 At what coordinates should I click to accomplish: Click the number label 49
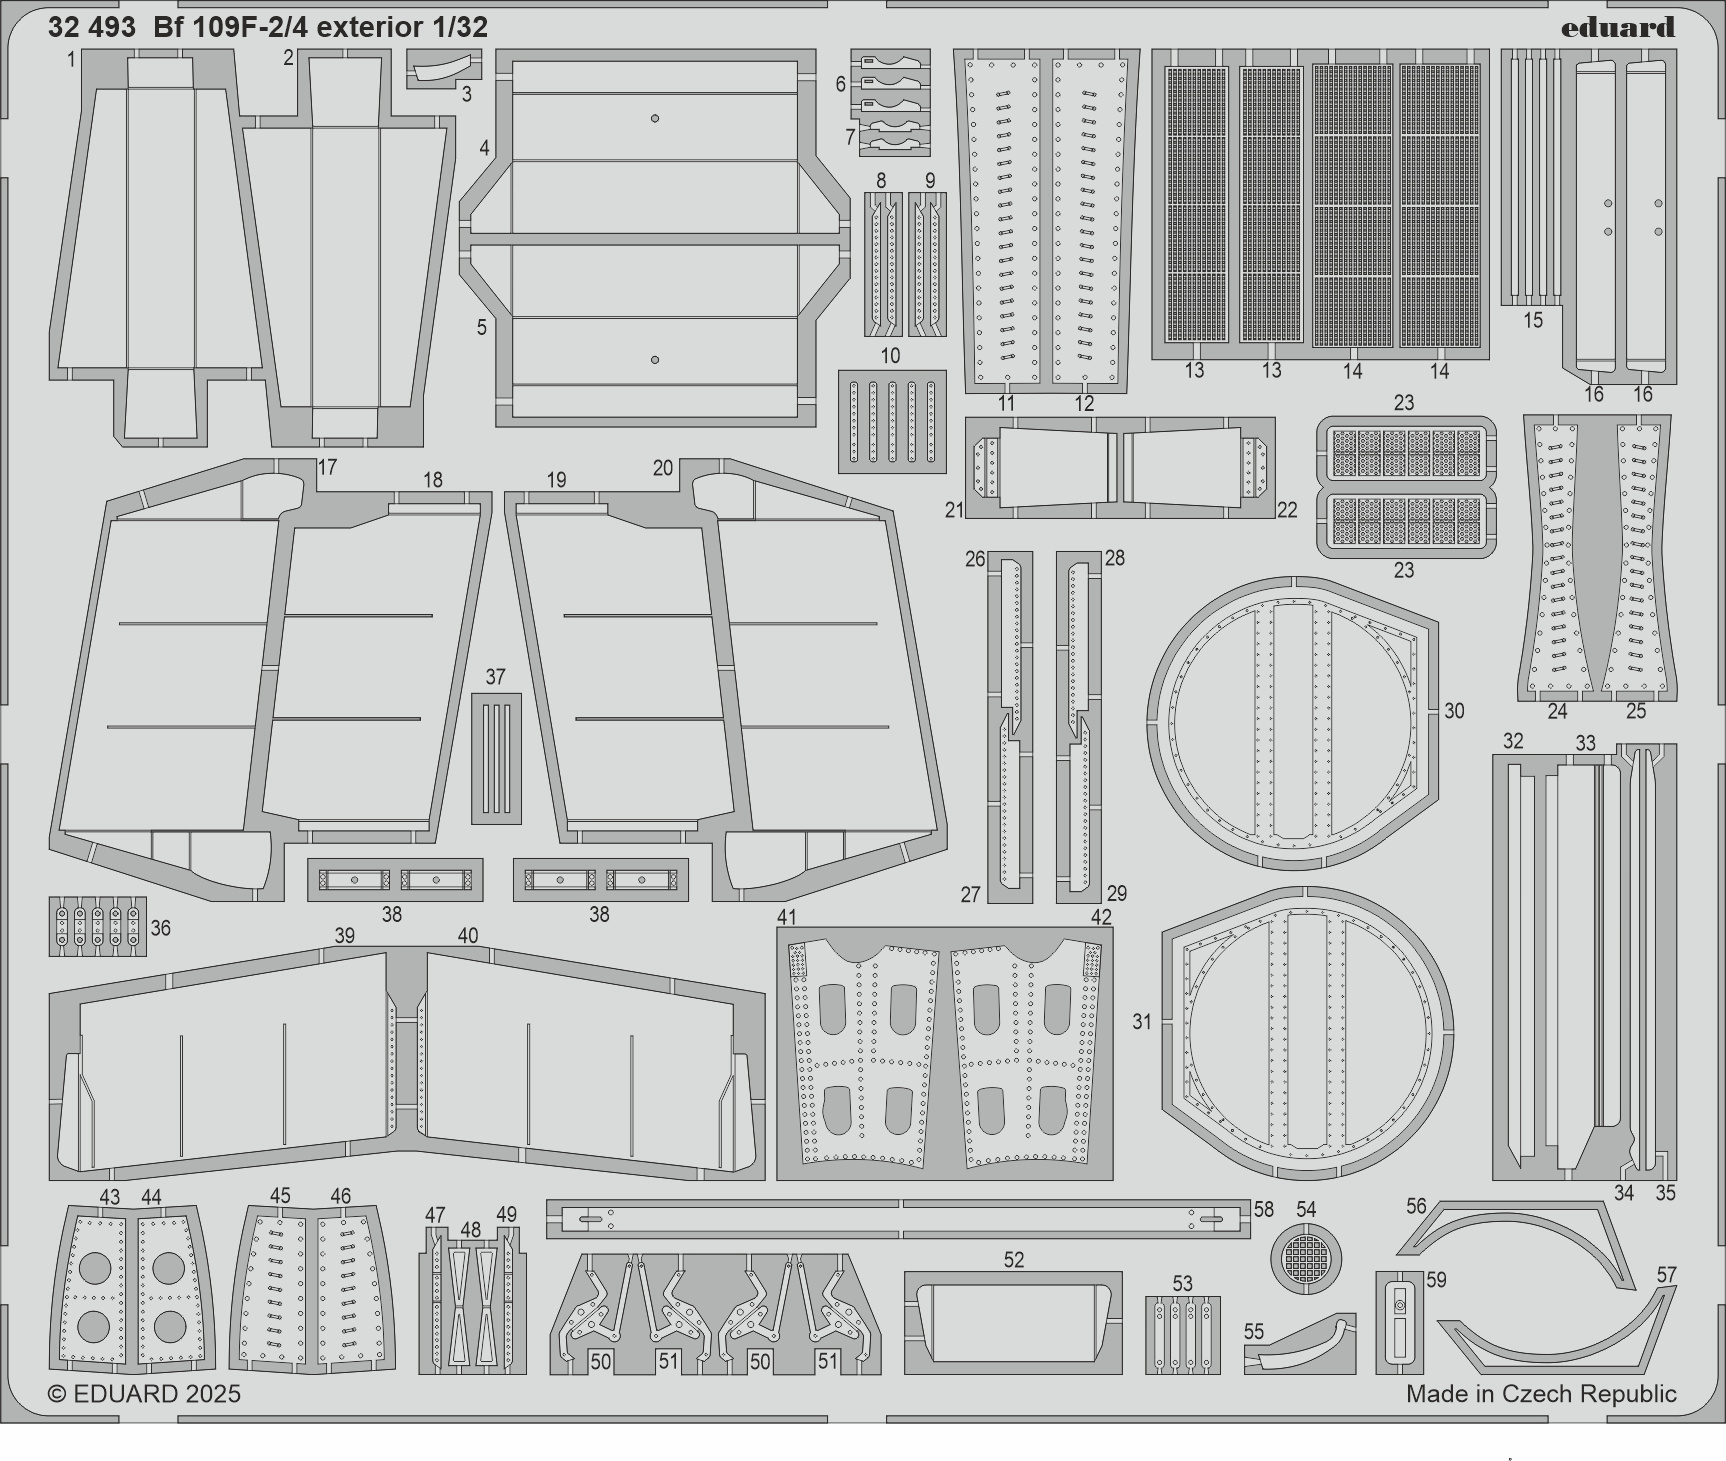click(x=507, y=1215)
